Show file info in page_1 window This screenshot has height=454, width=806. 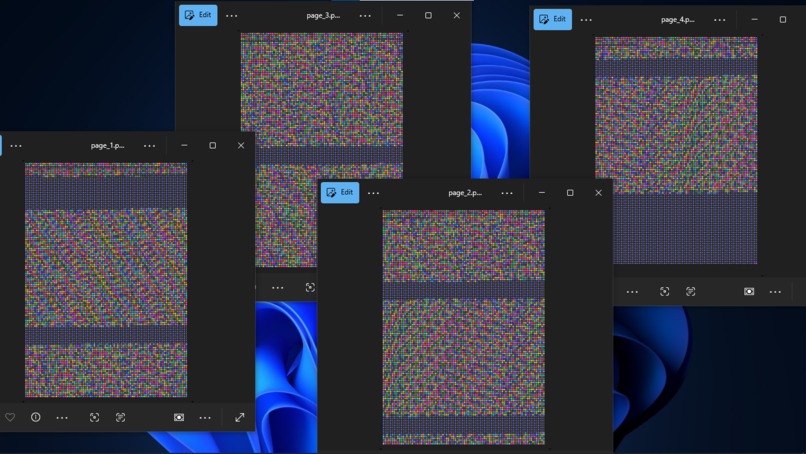(35, 417)
